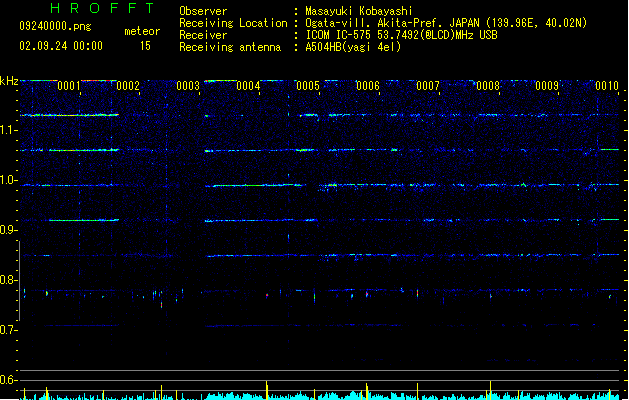The height and width of the screenshot is (400, 629).
Task: Click the 1.1 kHz axis label
Action: 9,130
